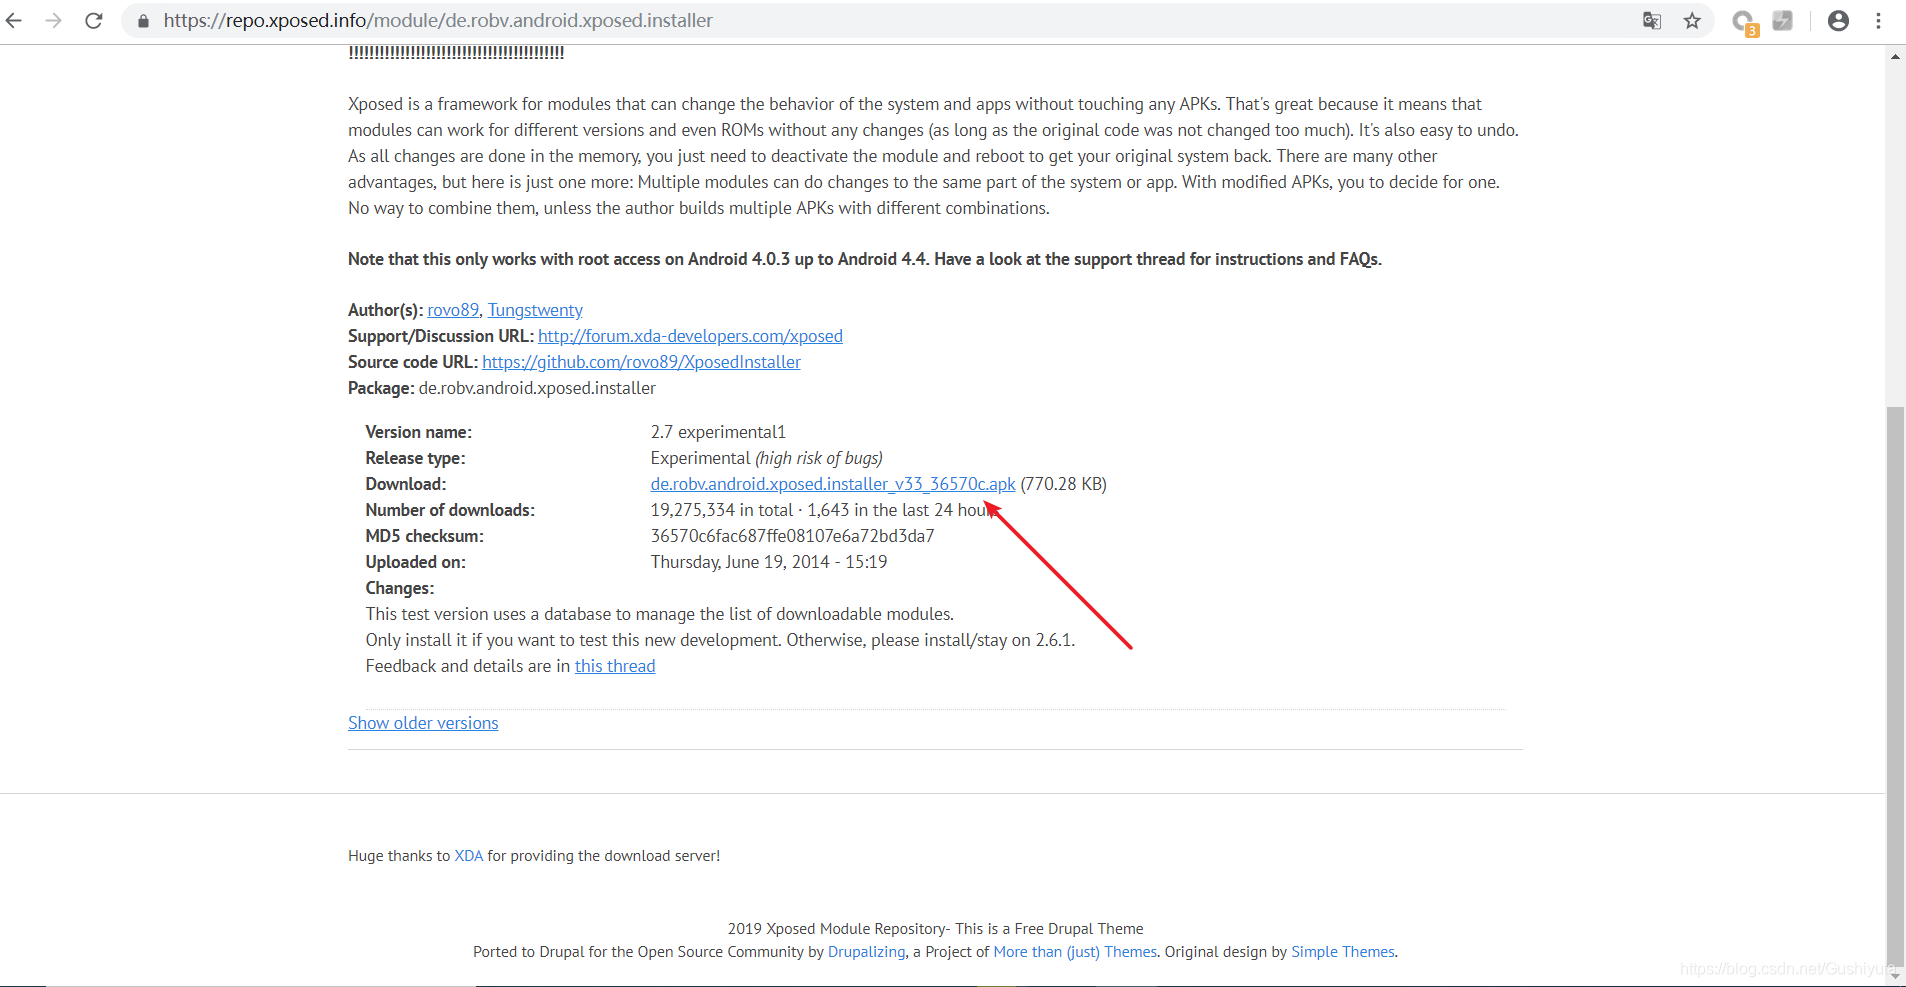Click the '(770.28 KB)' file size text
The height and width of the screenshot is (987, 1906).
[1063, 484]
